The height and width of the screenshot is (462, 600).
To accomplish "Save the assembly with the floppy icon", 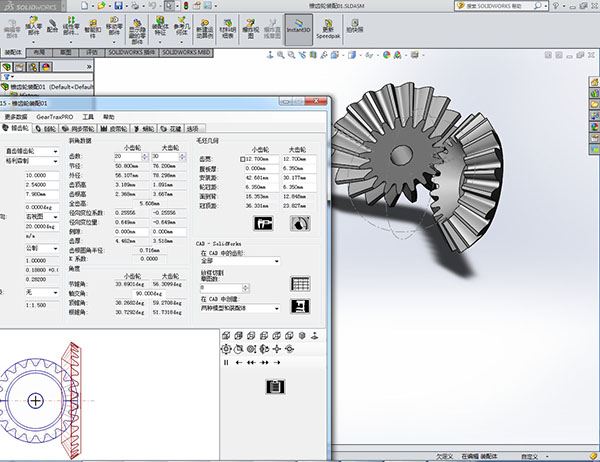I will (x=118, y=6).
